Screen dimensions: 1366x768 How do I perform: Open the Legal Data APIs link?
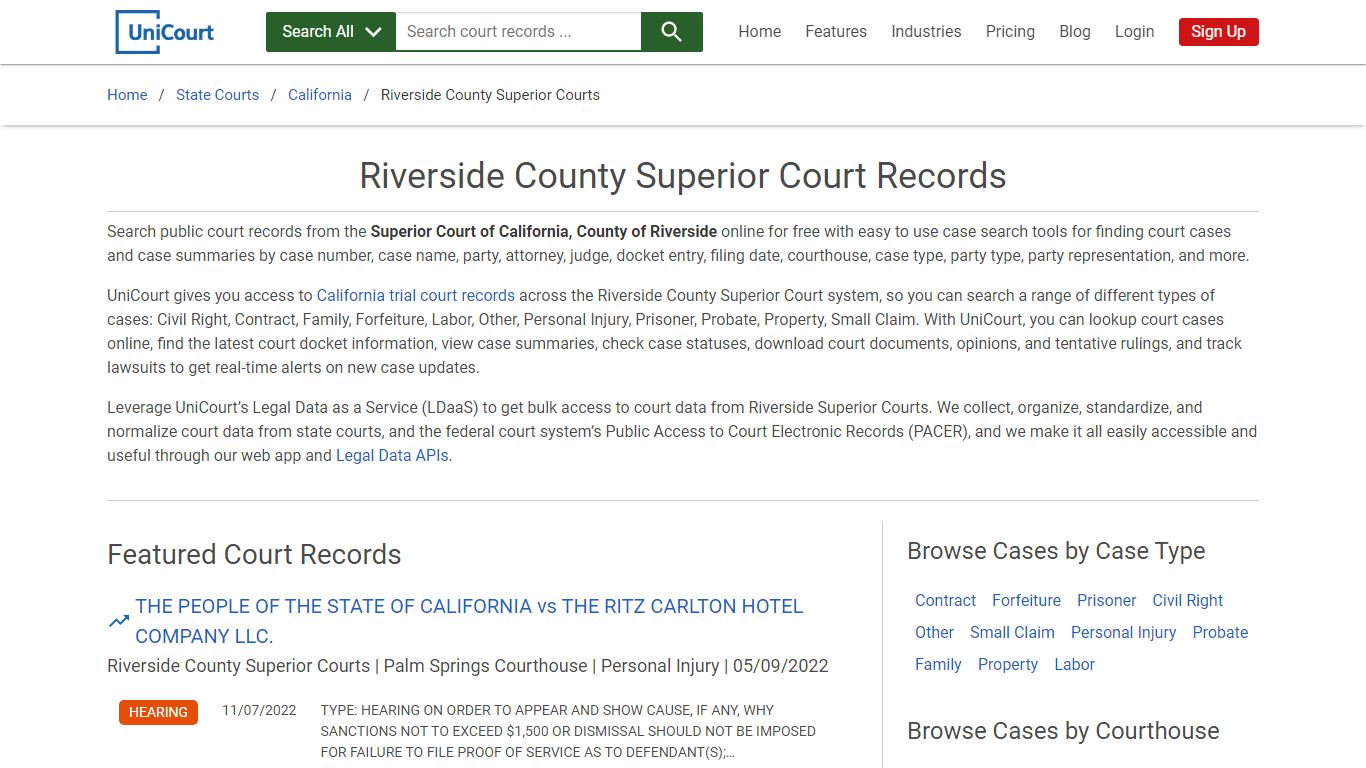pyautogui.click(x=393, y=456)
